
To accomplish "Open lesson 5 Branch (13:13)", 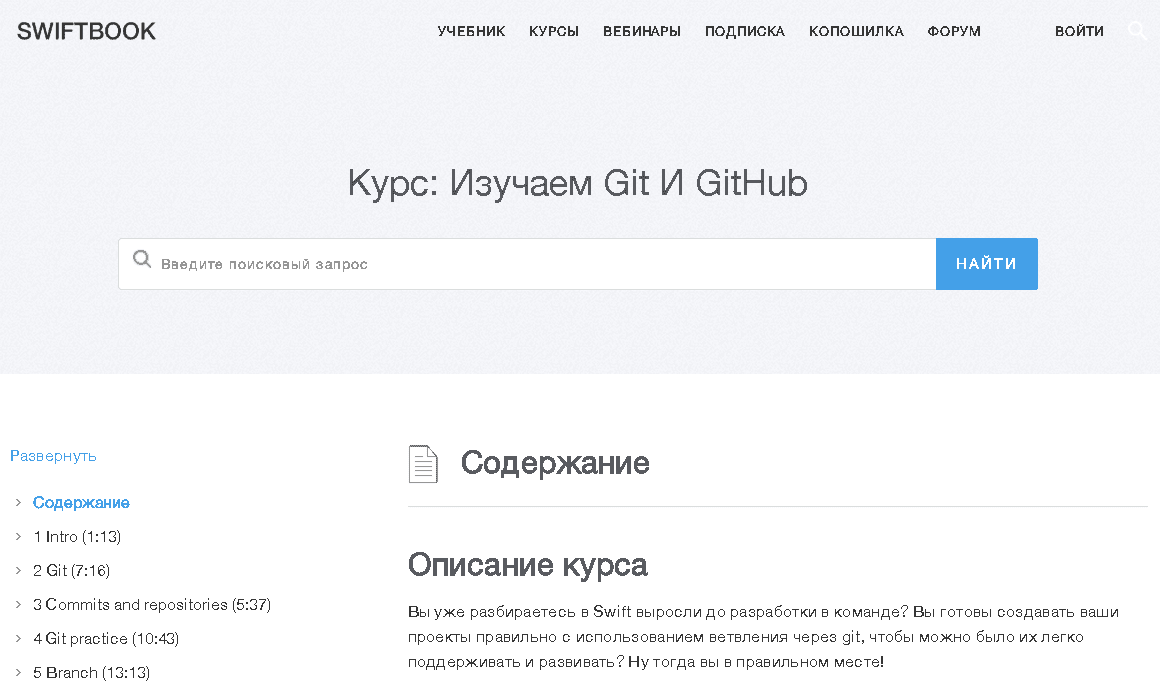I will click(91, 673).
